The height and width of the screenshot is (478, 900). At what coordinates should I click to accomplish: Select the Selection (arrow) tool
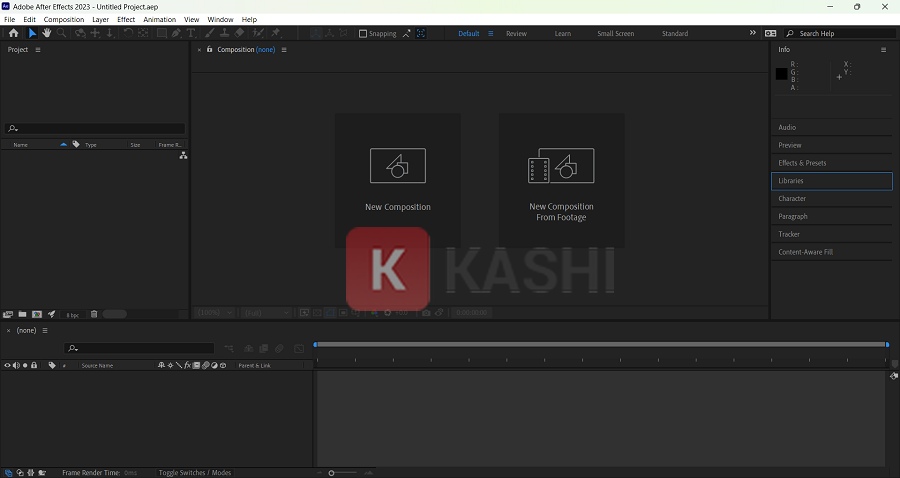tap(32, 33)
